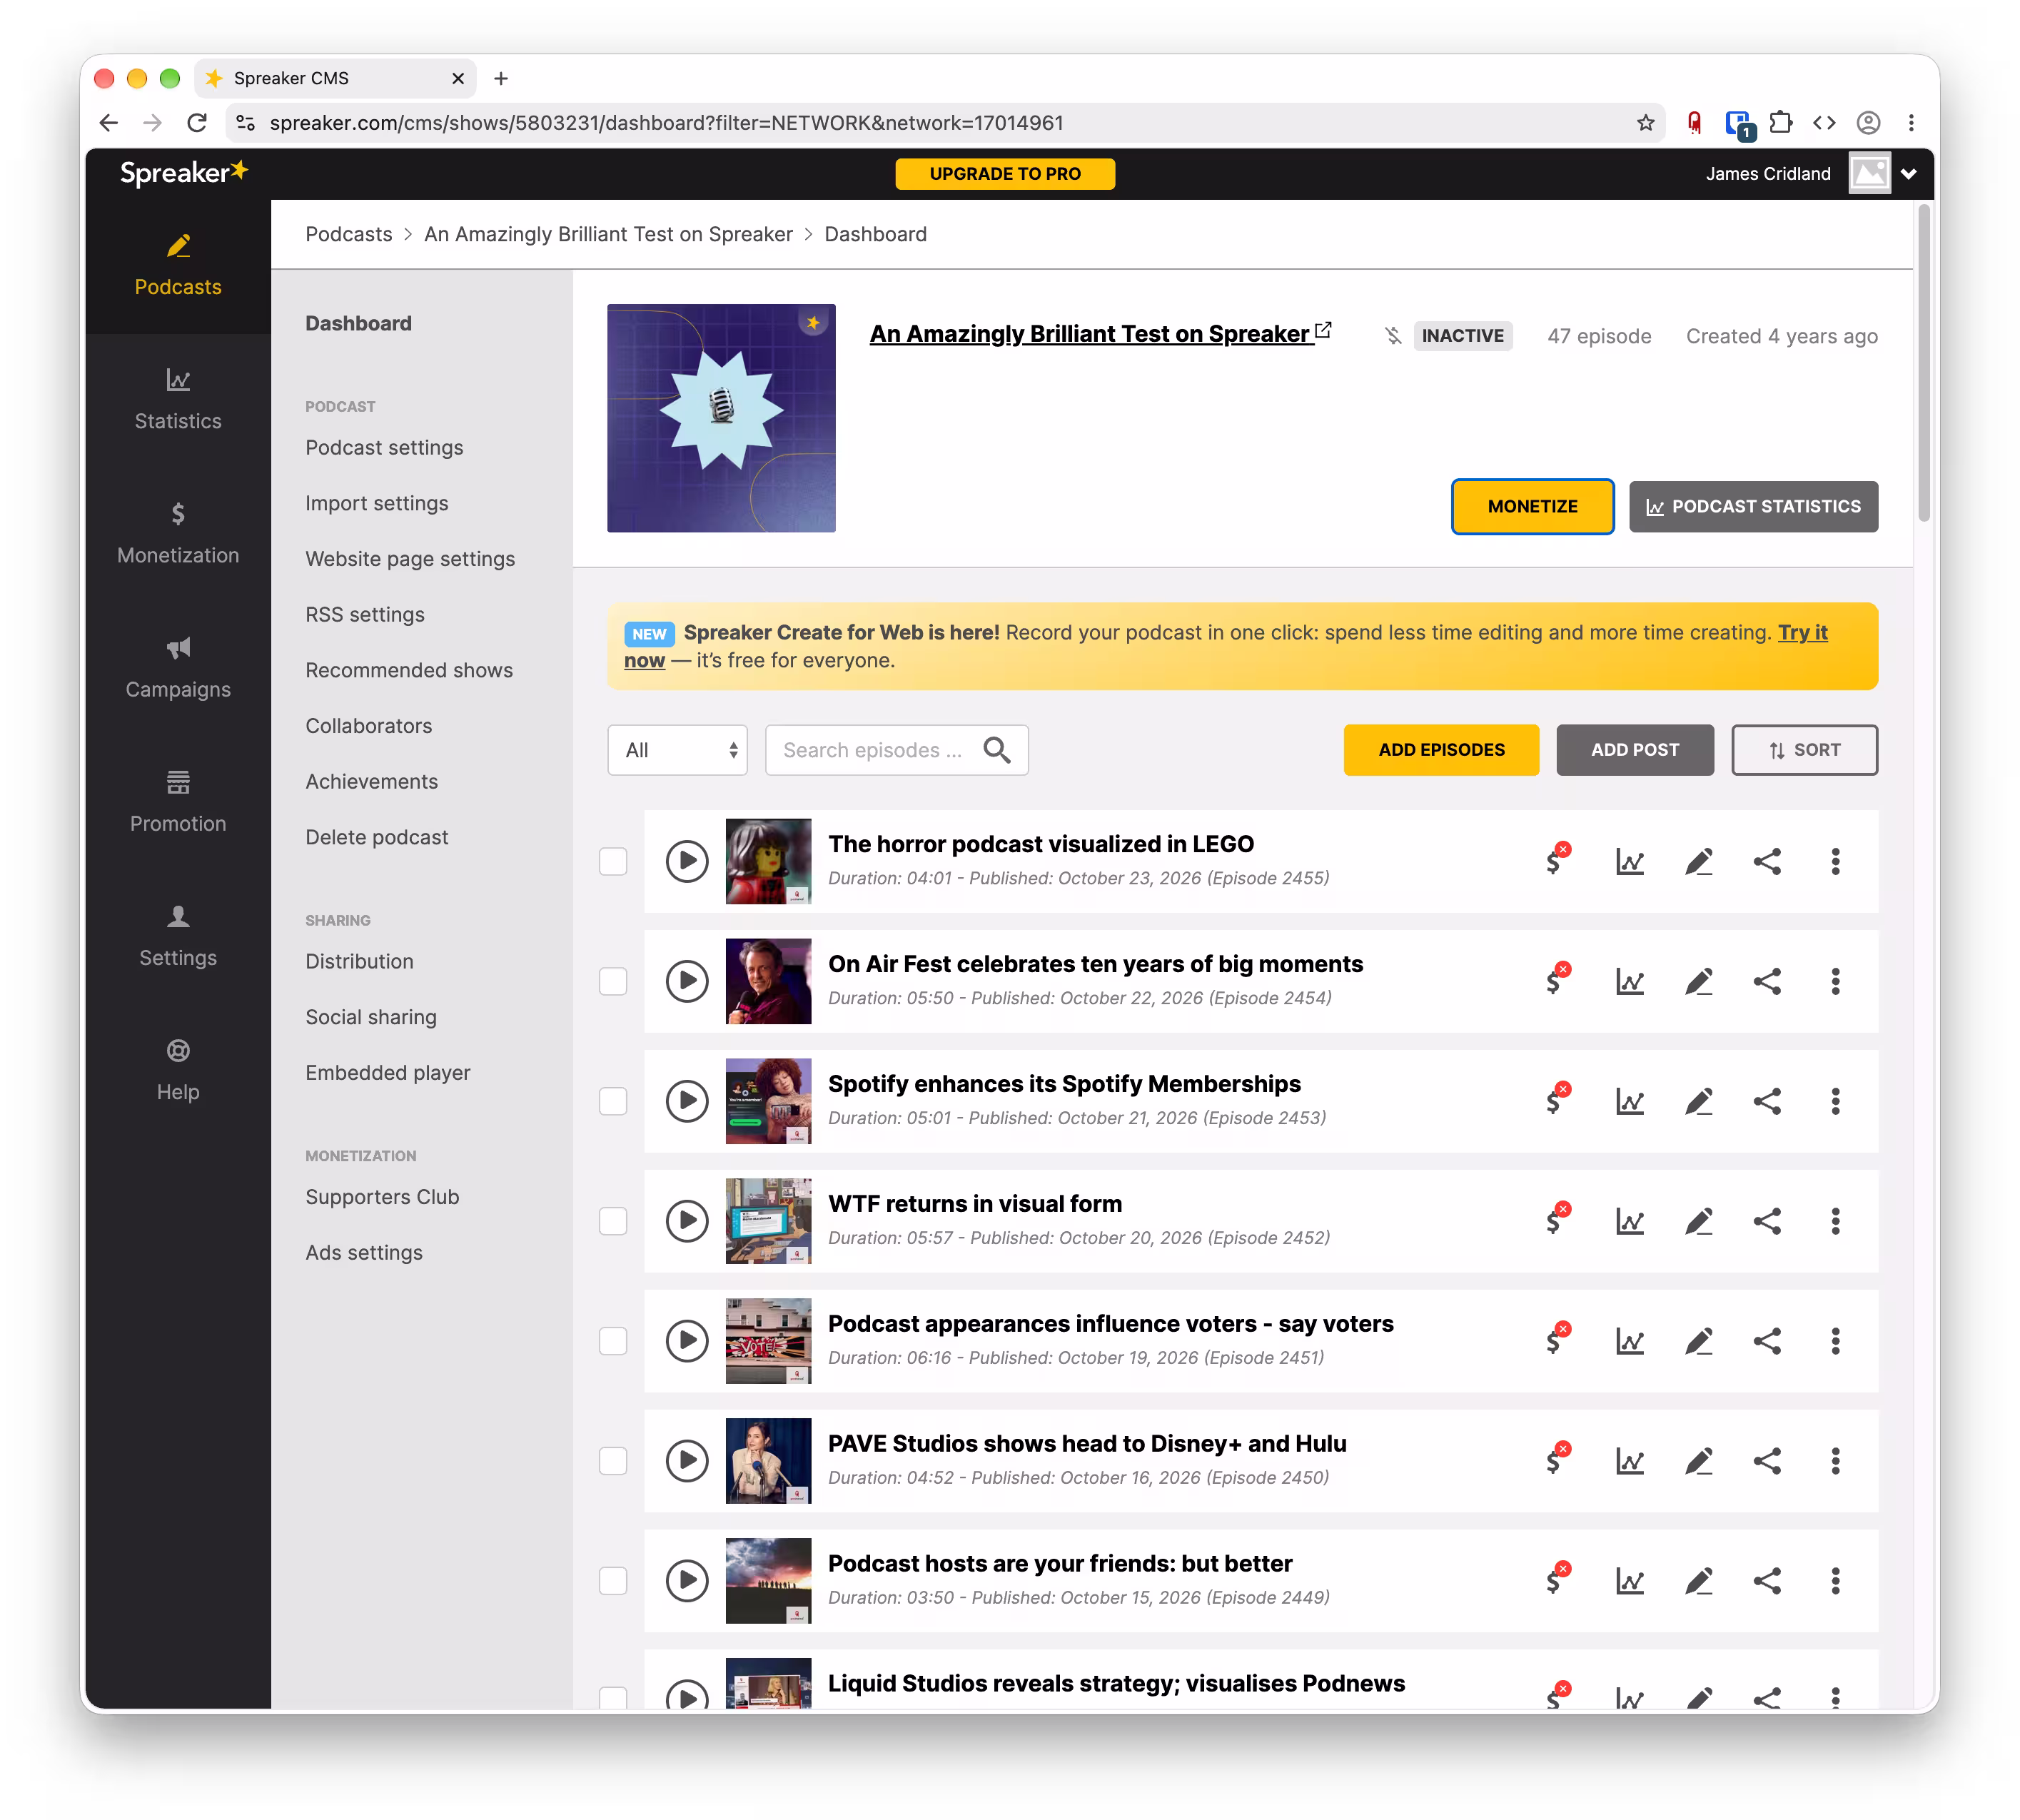2020x1820 pixels.
Task: Share the horror podcast LEGO episode
Action: [1766, 861]
